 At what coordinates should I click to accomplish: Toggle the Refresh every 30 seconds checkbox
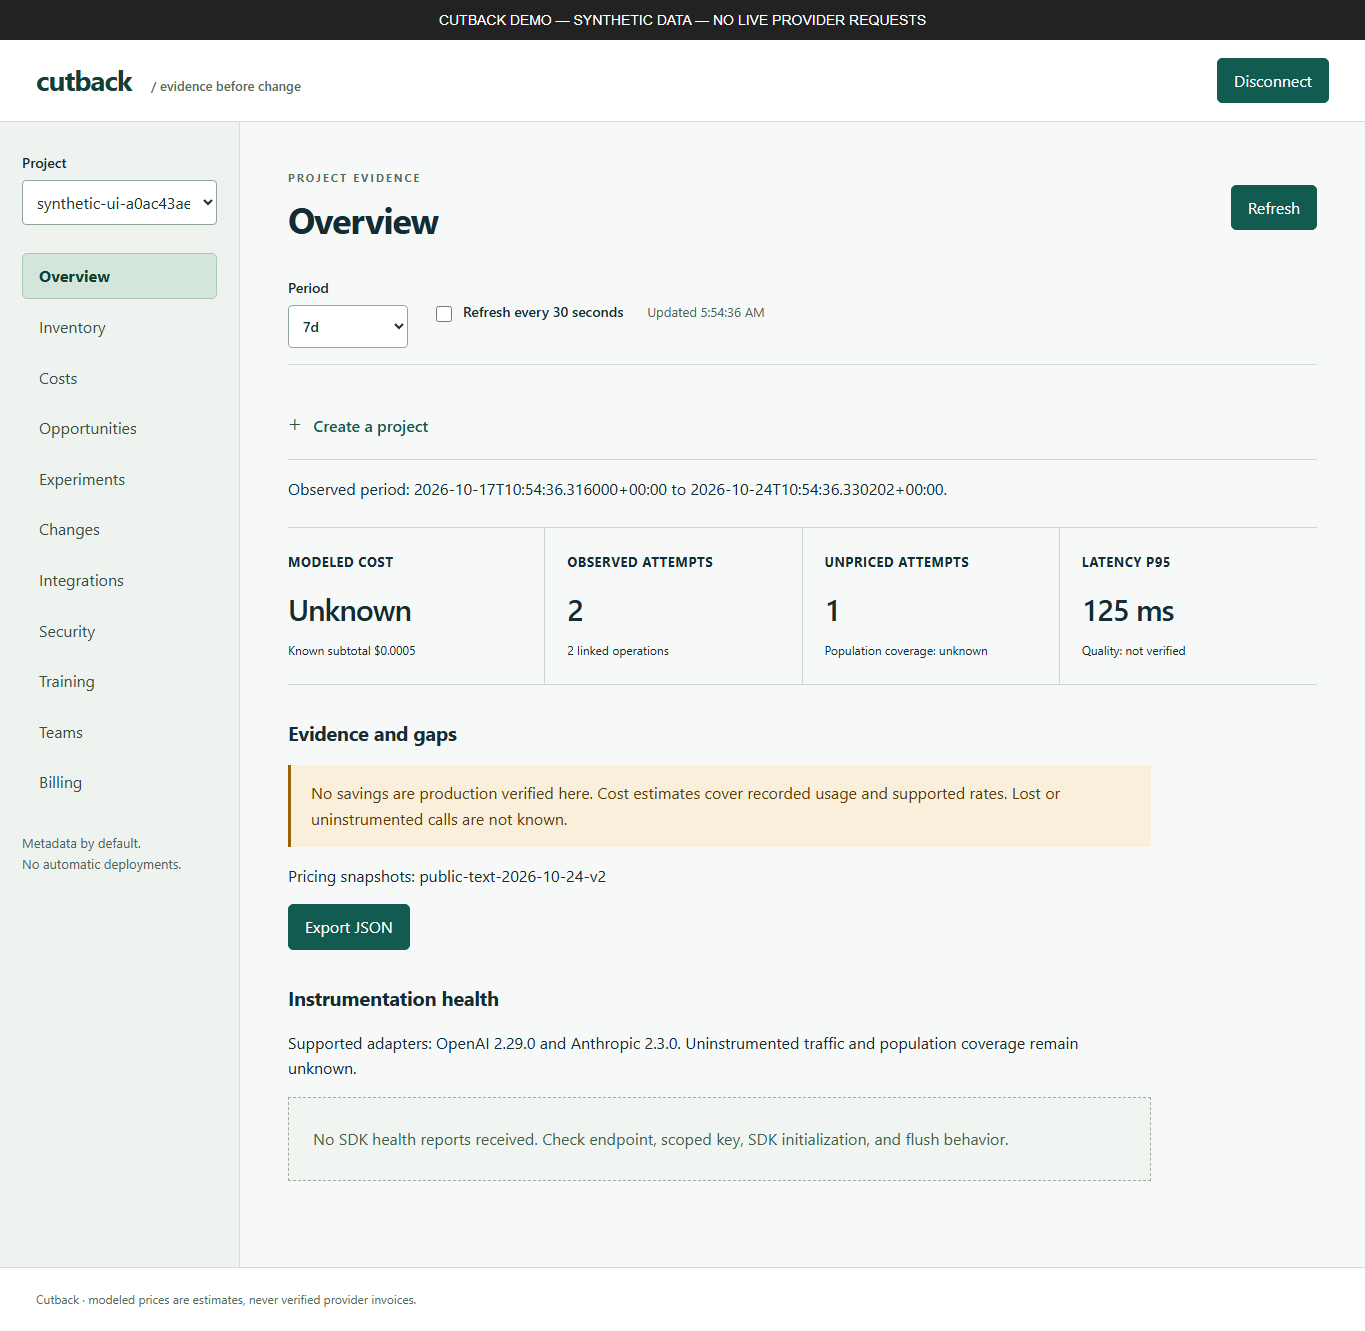click(x=444, y=314)
